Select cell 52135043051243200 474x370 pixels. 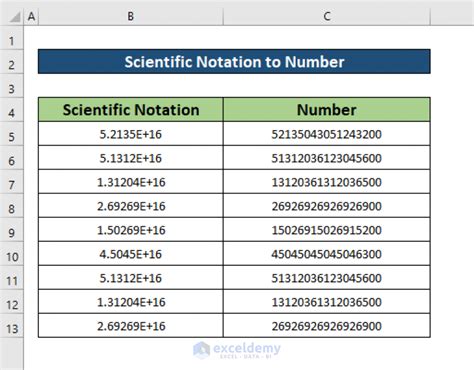pos(327,134)
